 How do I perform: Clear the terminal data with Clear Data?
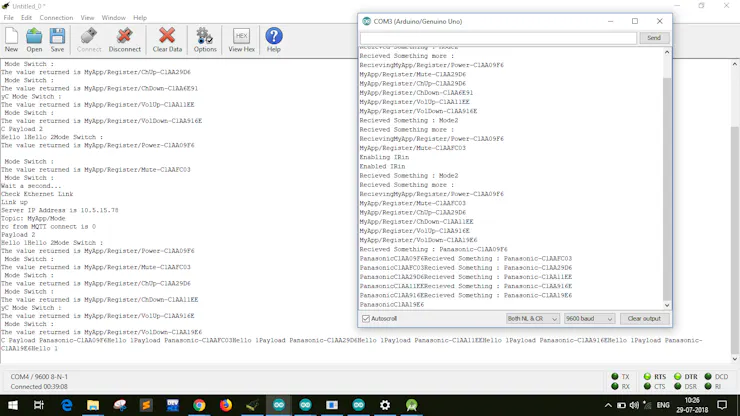click(x=167, y=40)
